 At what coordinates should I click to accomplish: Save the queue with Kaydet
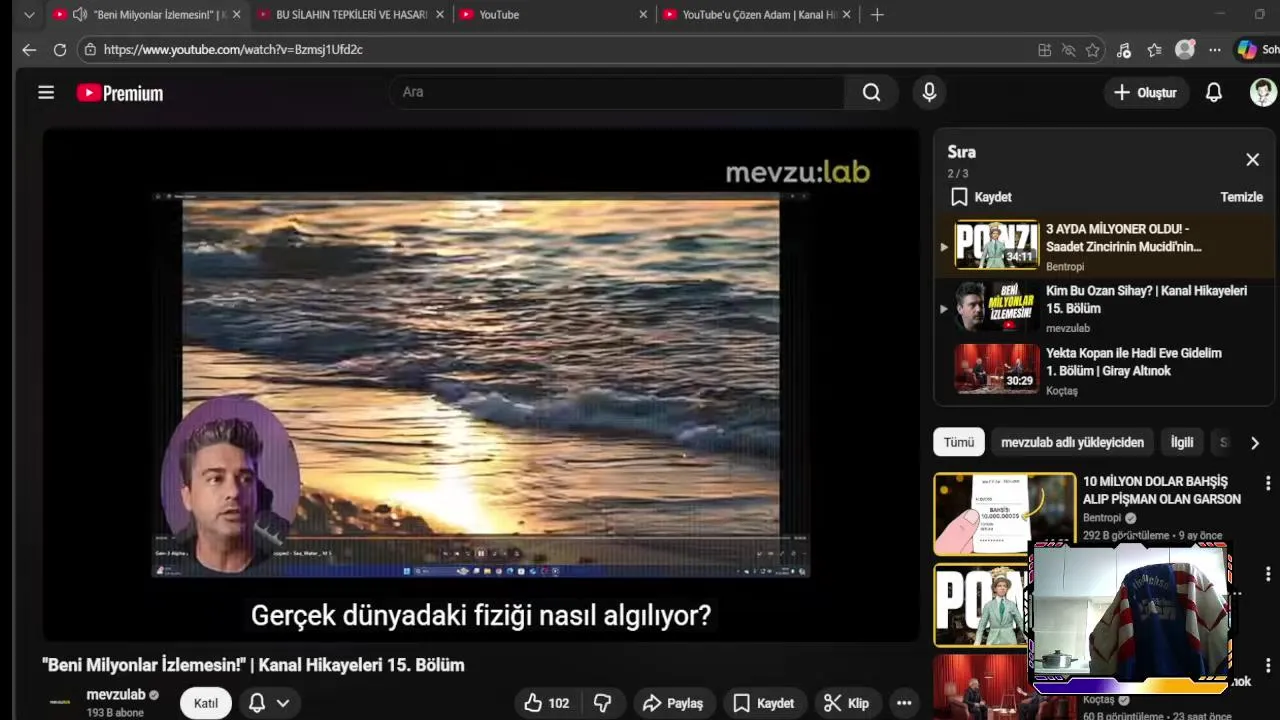981,197
